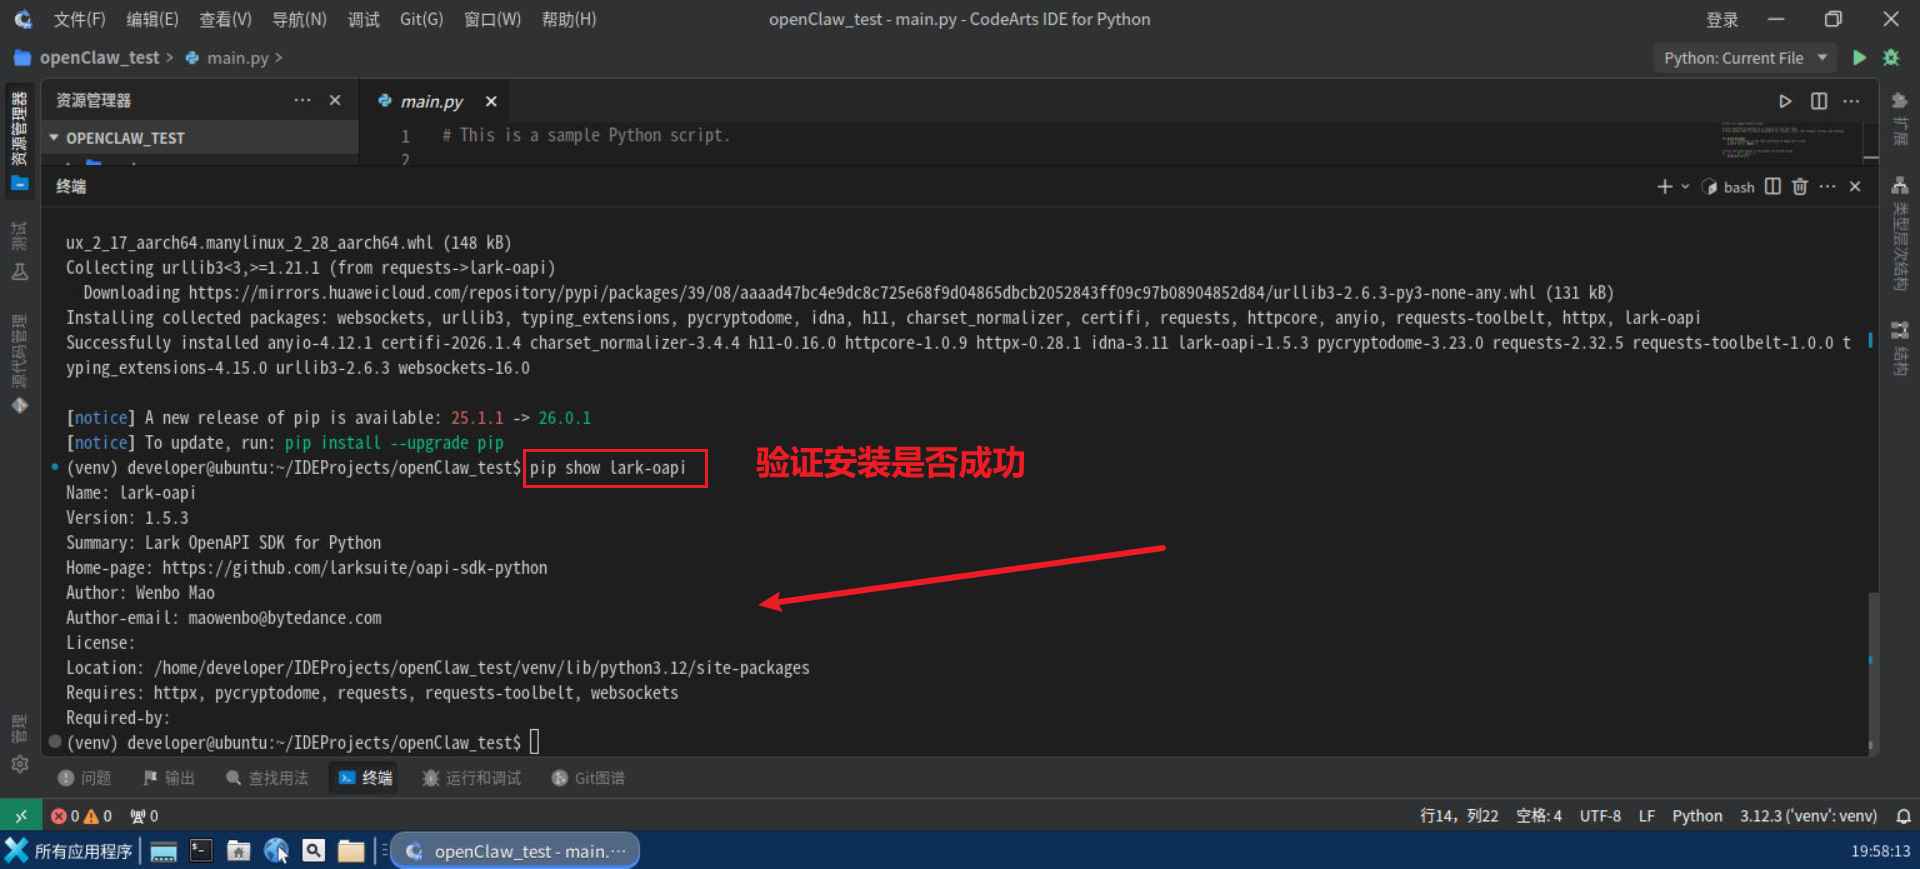
Task: Switch to the Git图谱 tab
Action: point(588,778)
